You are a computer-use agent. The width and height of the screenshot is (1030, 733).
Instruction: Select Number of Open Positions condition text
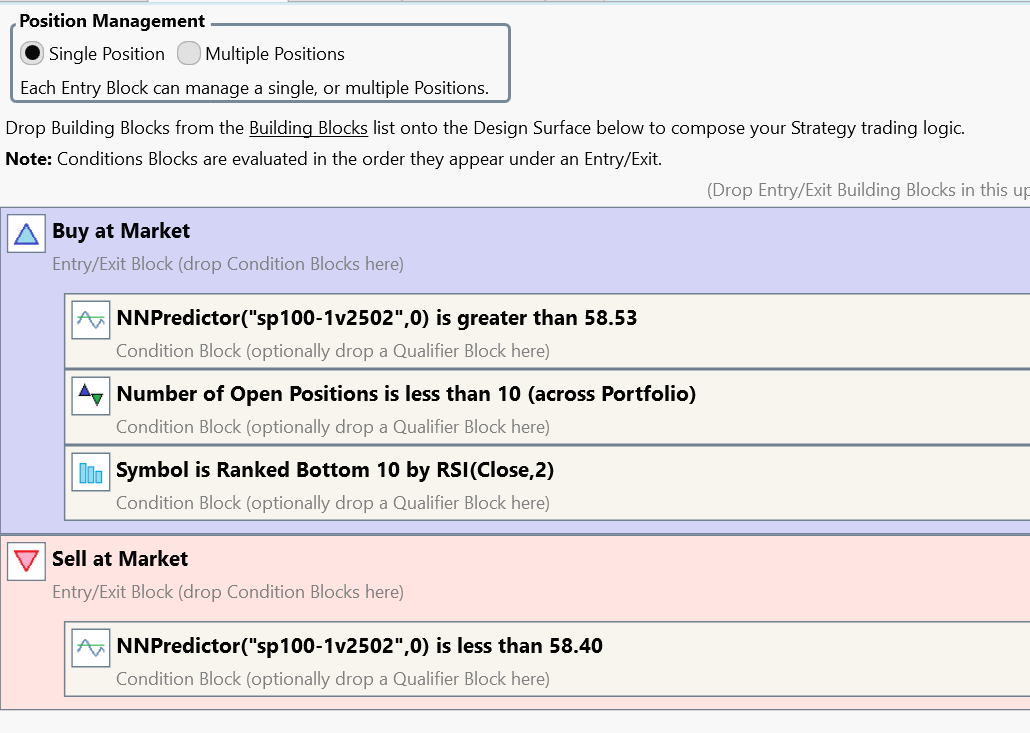coord(406,394)
